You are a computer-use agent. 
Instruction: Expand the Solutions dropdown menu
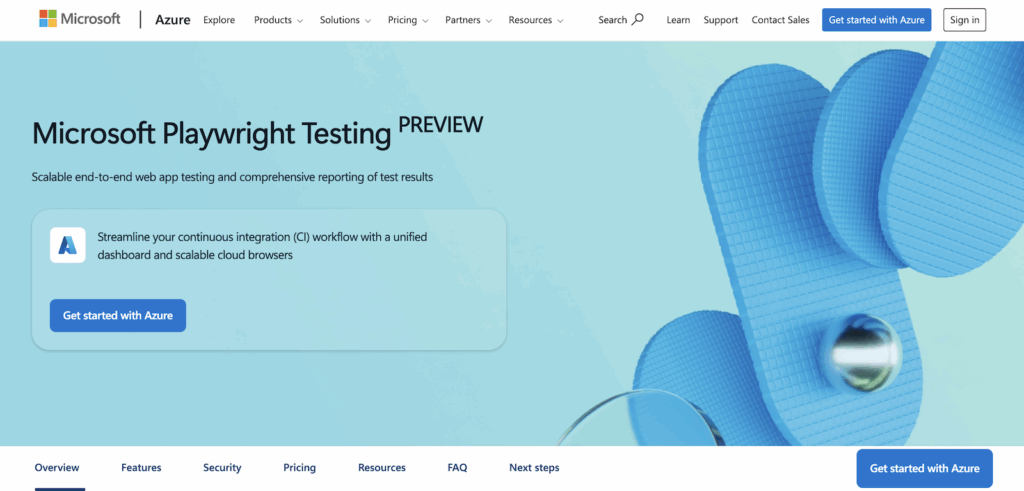tap(345, 20)
